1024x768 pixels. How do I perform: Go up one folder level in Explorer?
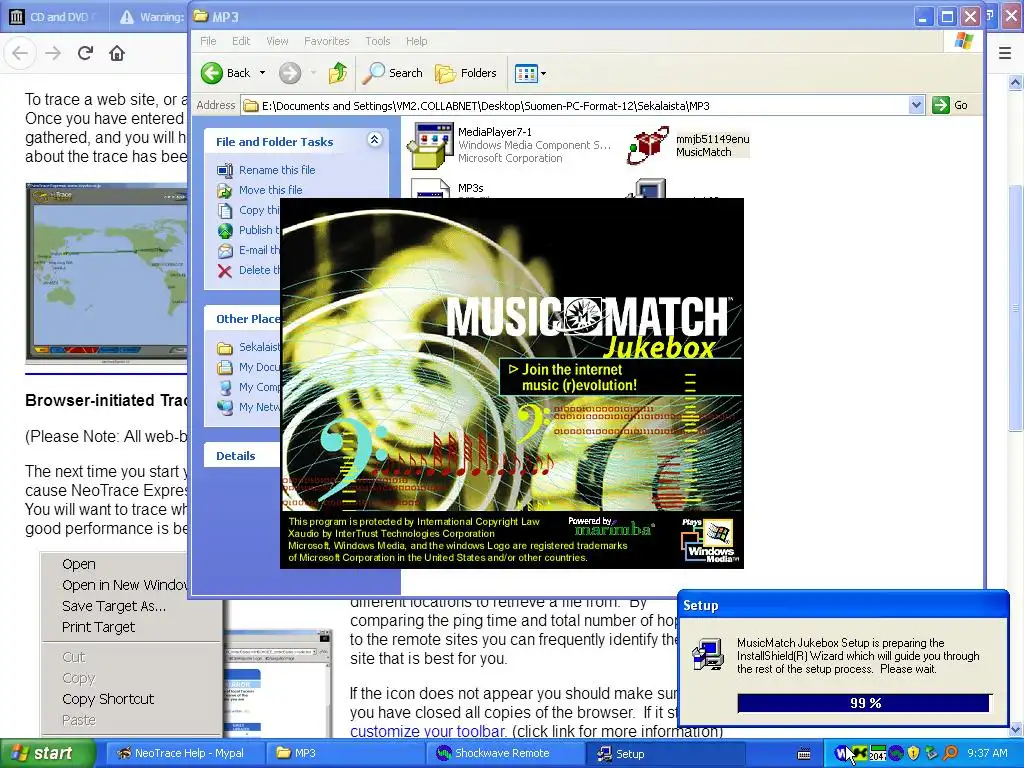pyautogui.click(x=338, y=72)
